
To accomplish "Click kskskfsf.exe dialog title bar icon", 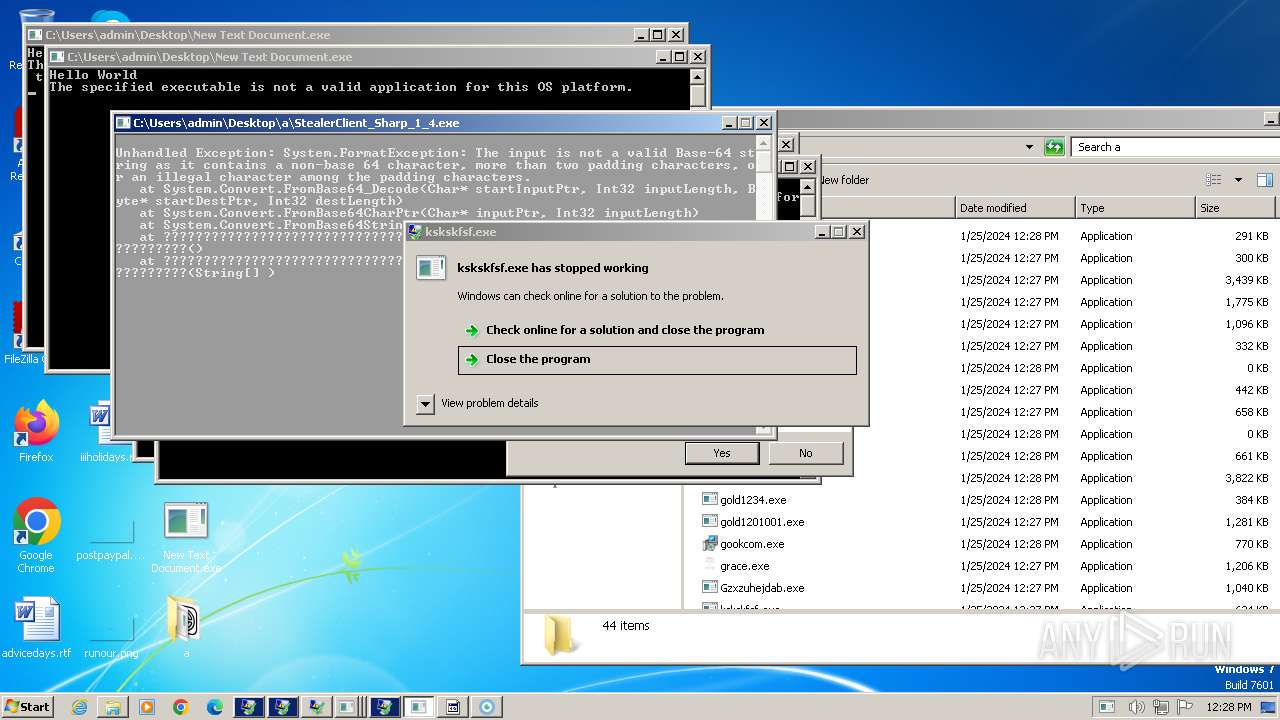I will coord(415,232).
